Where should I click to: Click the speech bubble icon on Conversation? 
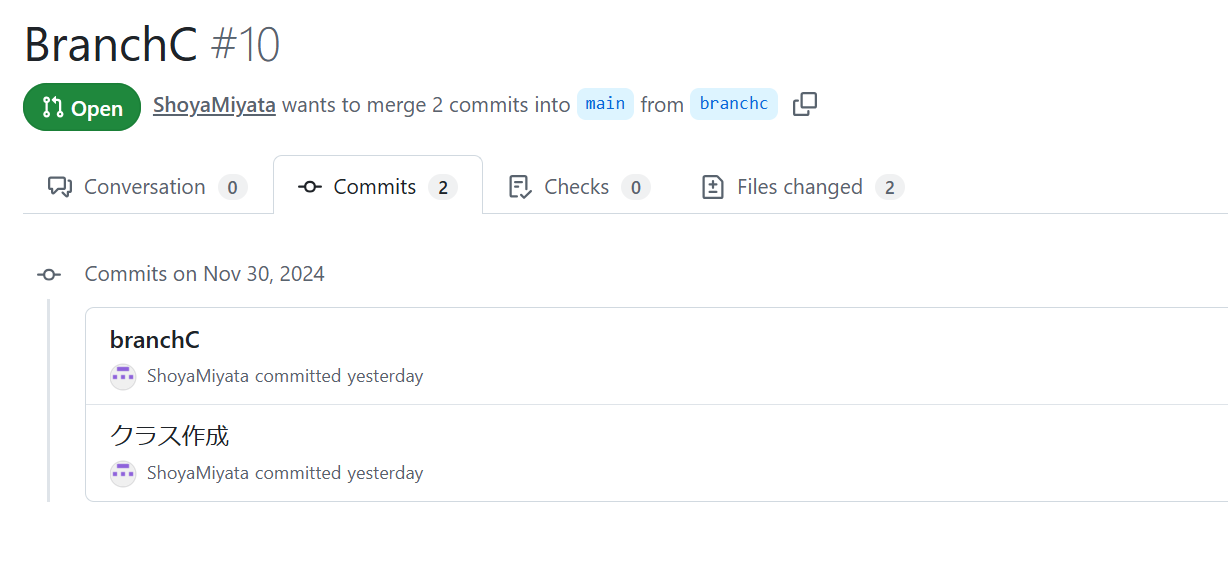tap(60, 187)
